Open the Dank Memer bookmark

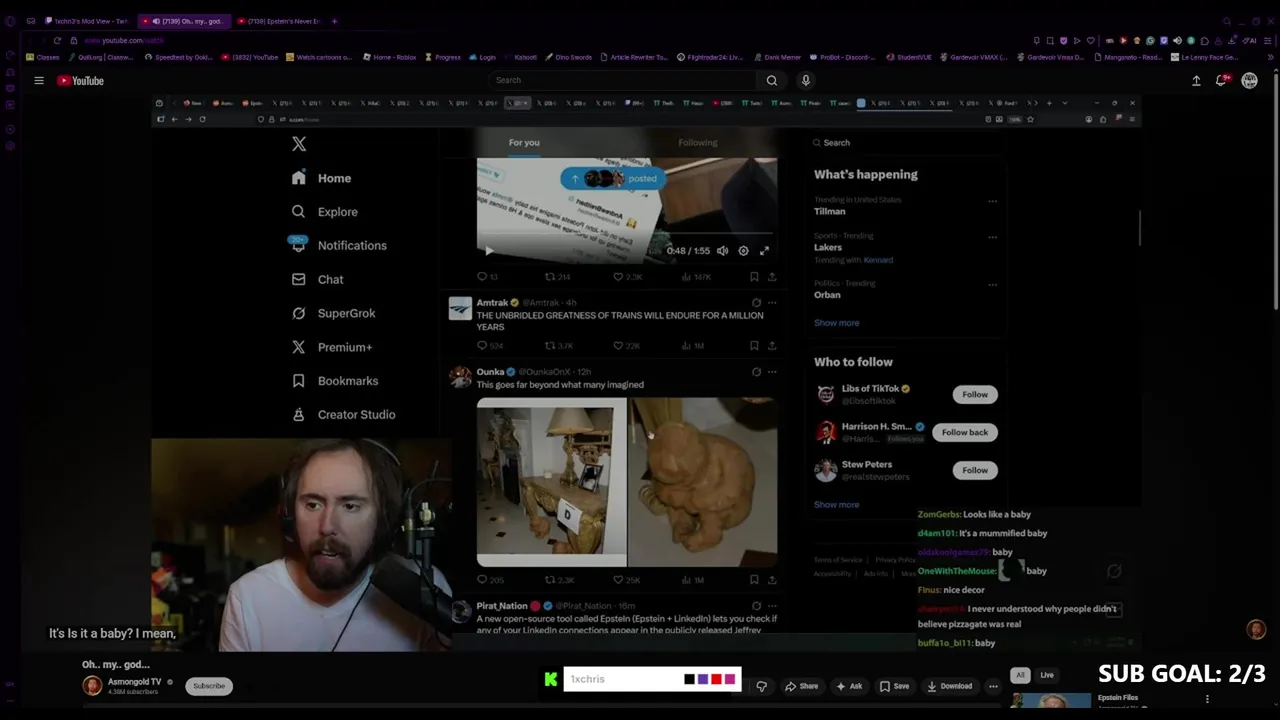[776, 57]
